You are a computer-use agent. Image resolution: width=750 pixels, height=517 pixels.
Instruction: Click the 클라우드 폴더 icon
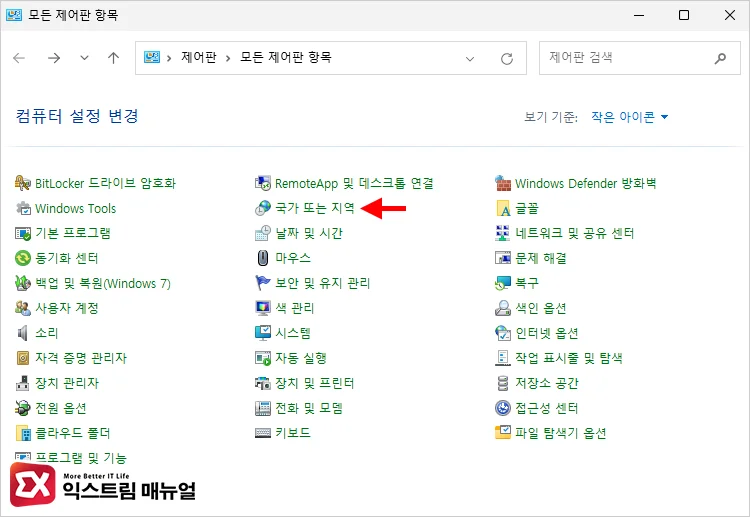(x=22, y=433)
